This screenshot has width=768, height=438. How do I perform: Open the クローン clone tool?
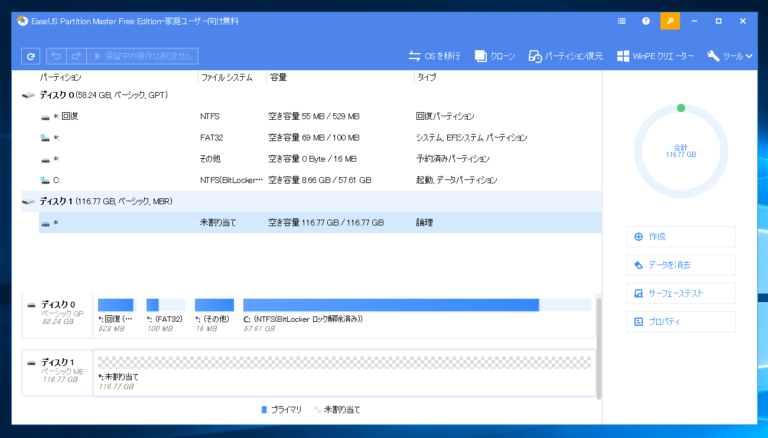click(495, 56)
